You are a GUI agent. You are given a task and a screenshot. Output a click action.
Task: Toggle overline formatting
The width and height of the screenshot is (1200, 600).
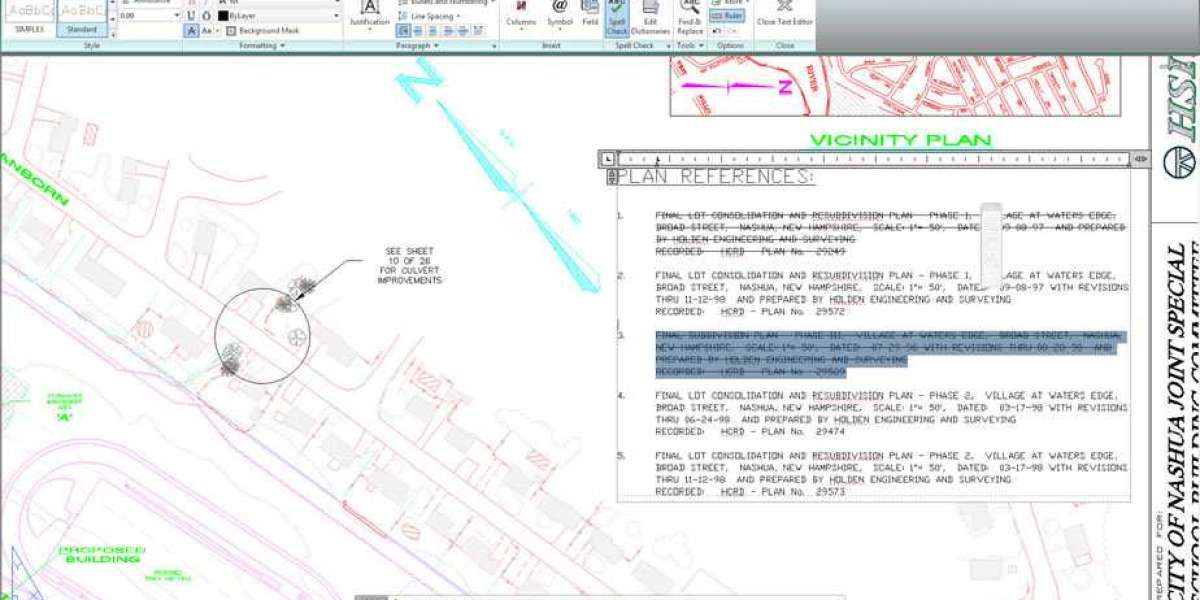(206, 16)
